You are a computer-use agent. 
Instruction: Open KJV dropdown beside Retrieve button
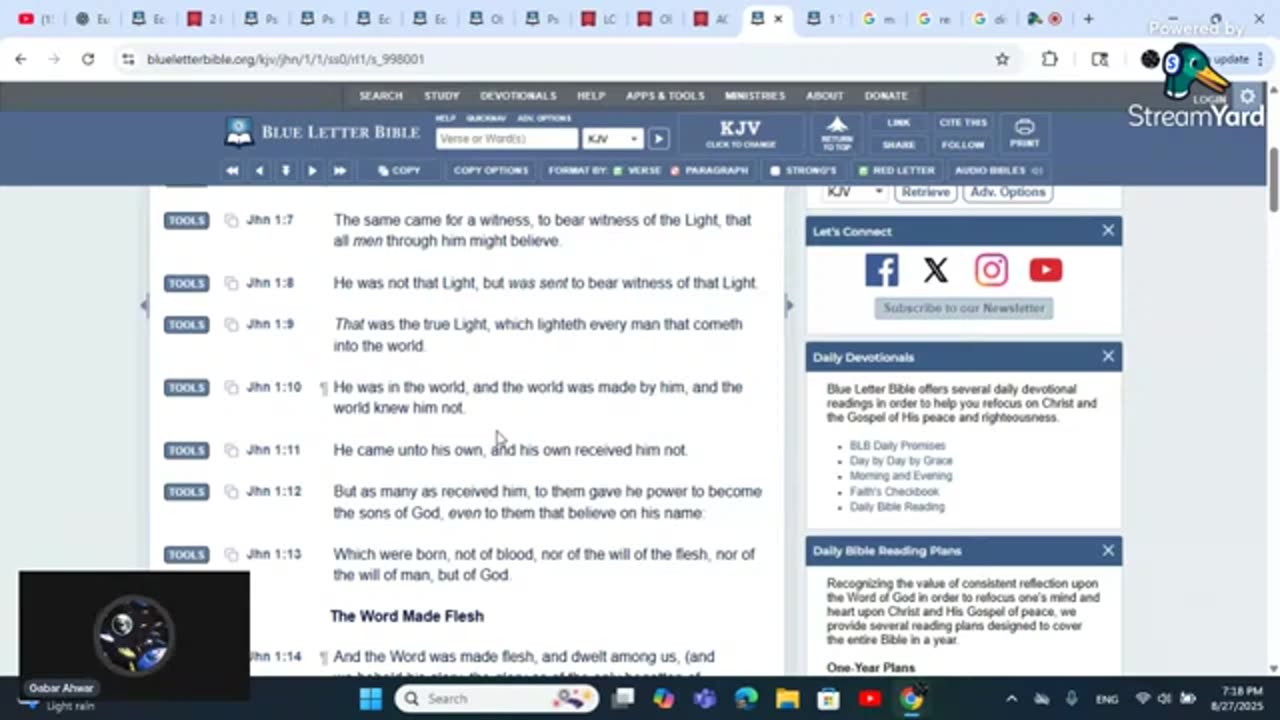(x=855, y=192)
